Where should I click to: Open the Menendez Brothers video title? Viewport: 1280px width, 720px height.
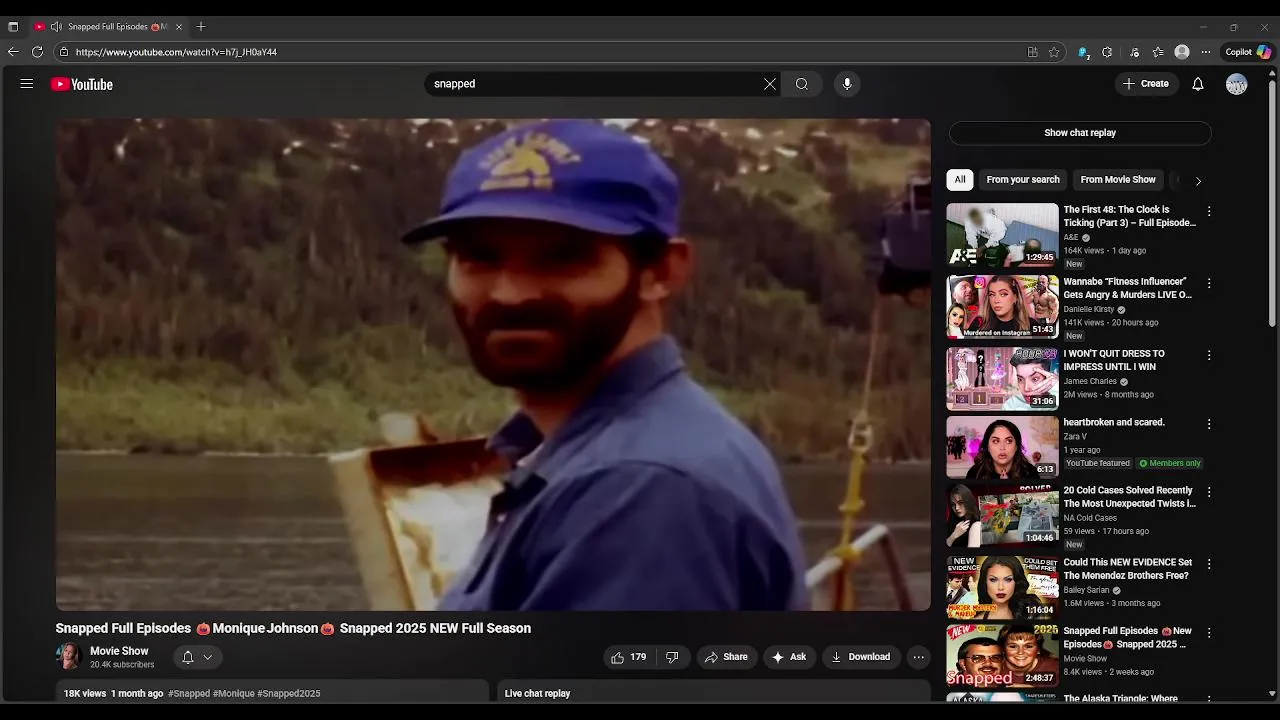[1128, 569]
